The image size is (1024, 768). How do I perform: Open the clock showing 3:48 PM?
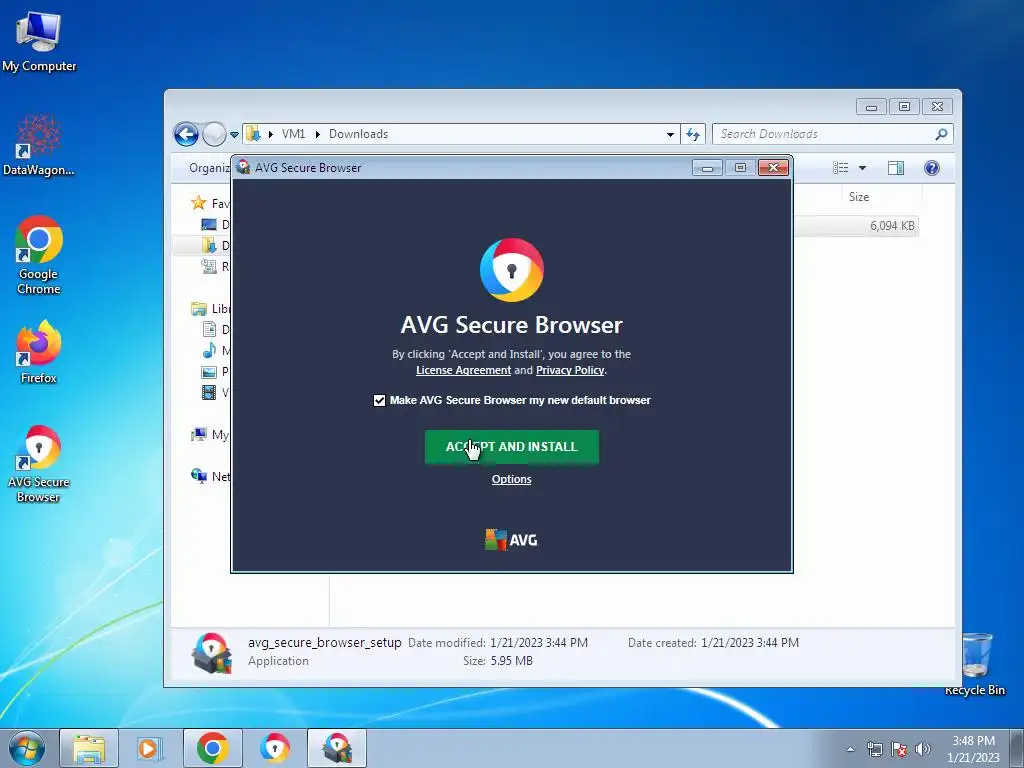click(x=973, y=749)
